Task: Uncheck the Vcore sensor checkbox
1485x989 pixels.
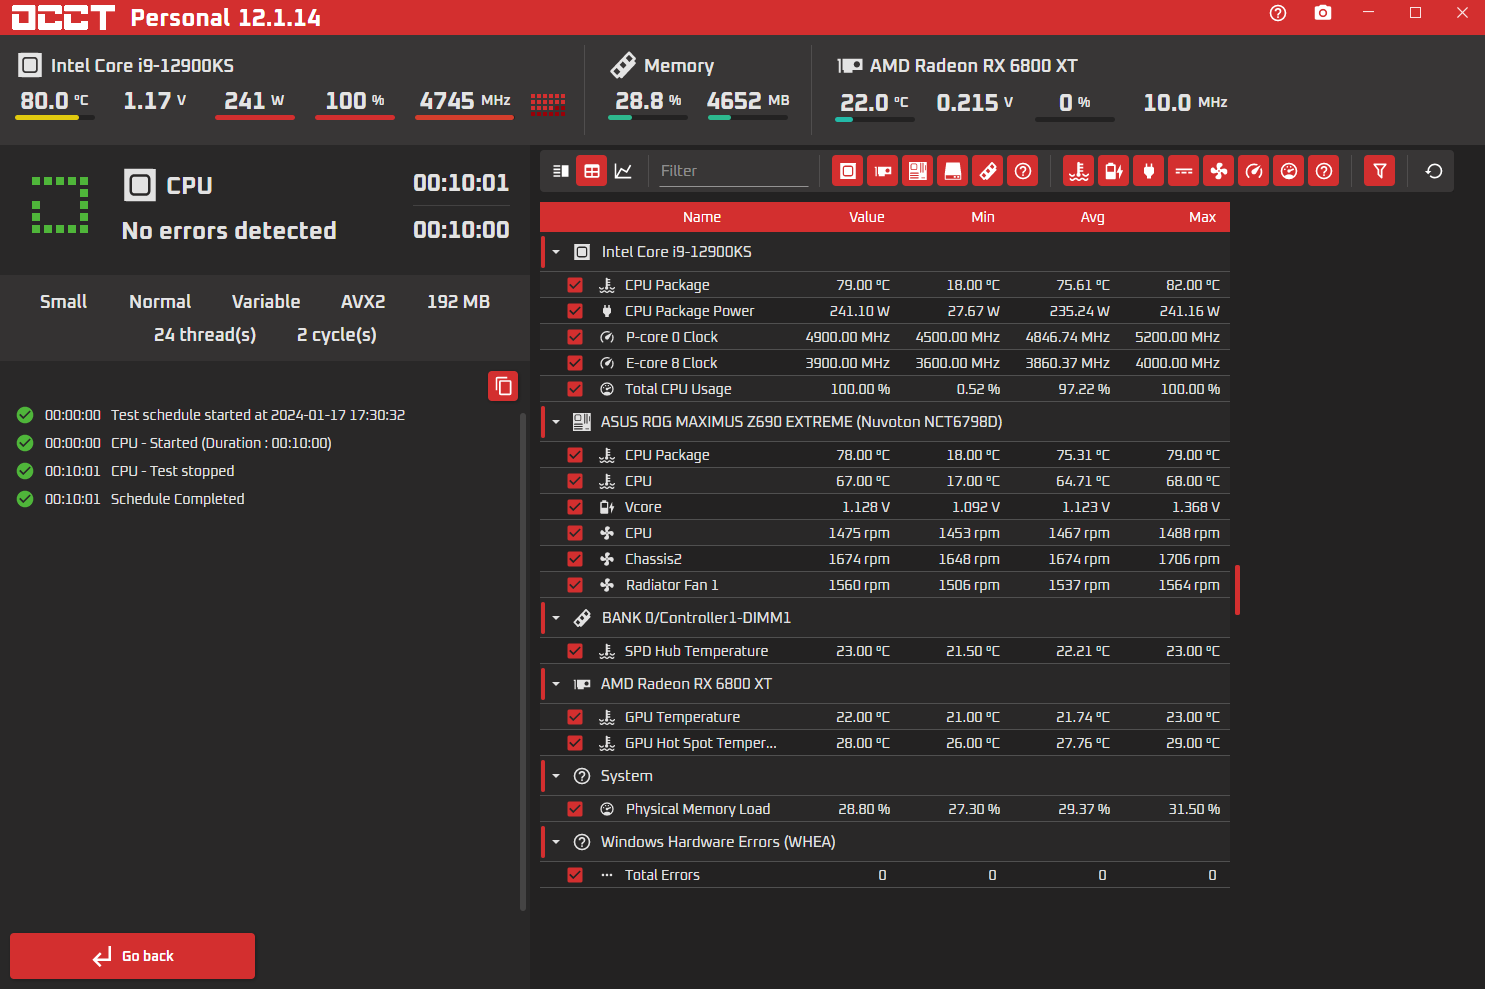Action: [x=575, y=507]
